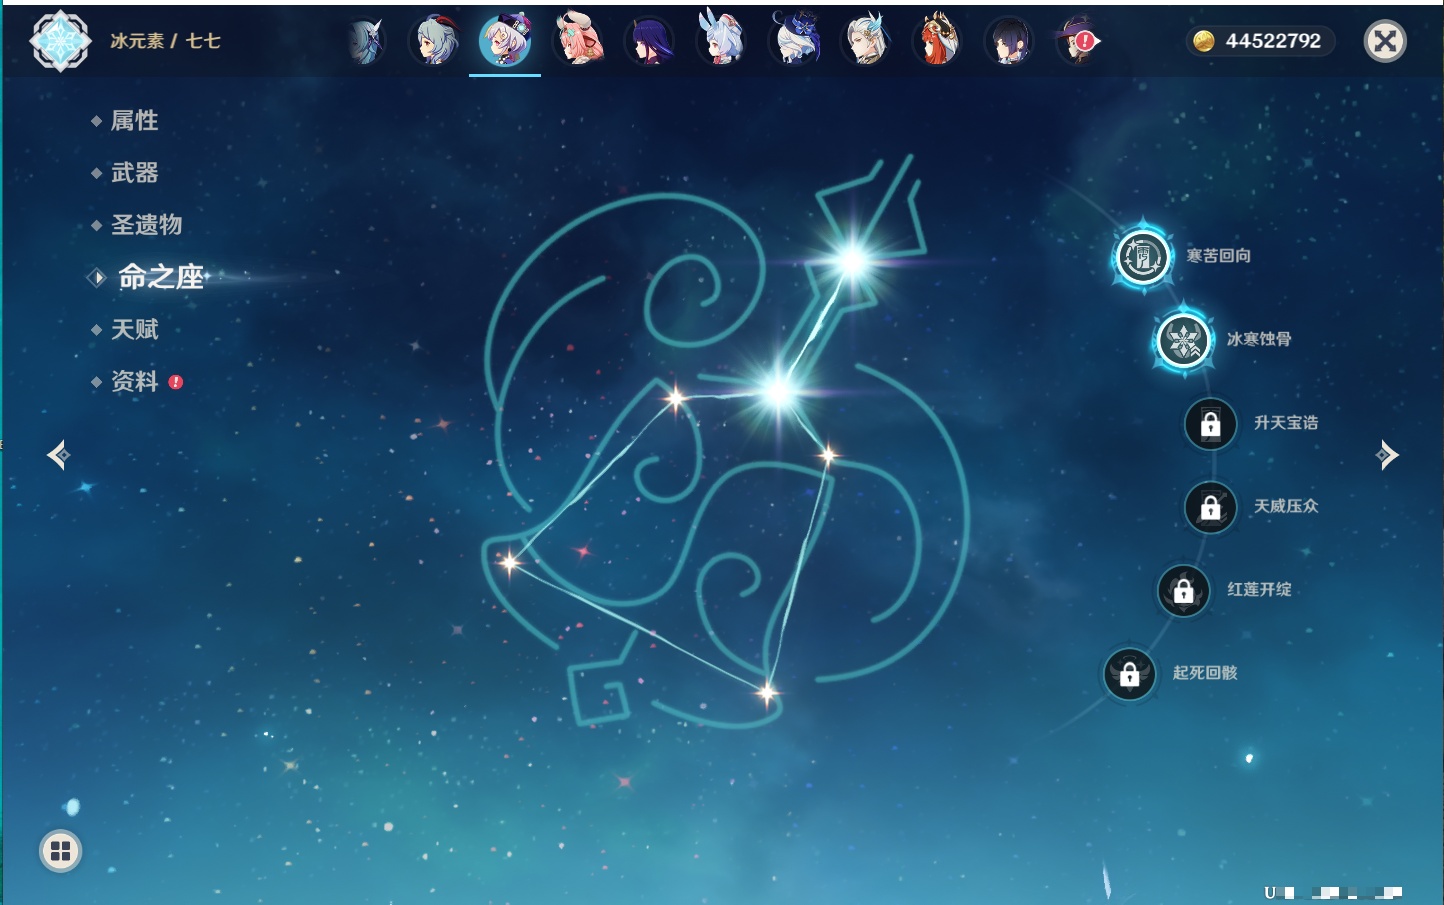Open the locked 起死回骸 constellation node
The height and width of the screenshot is (905, 1444).
click(1130, 673)
